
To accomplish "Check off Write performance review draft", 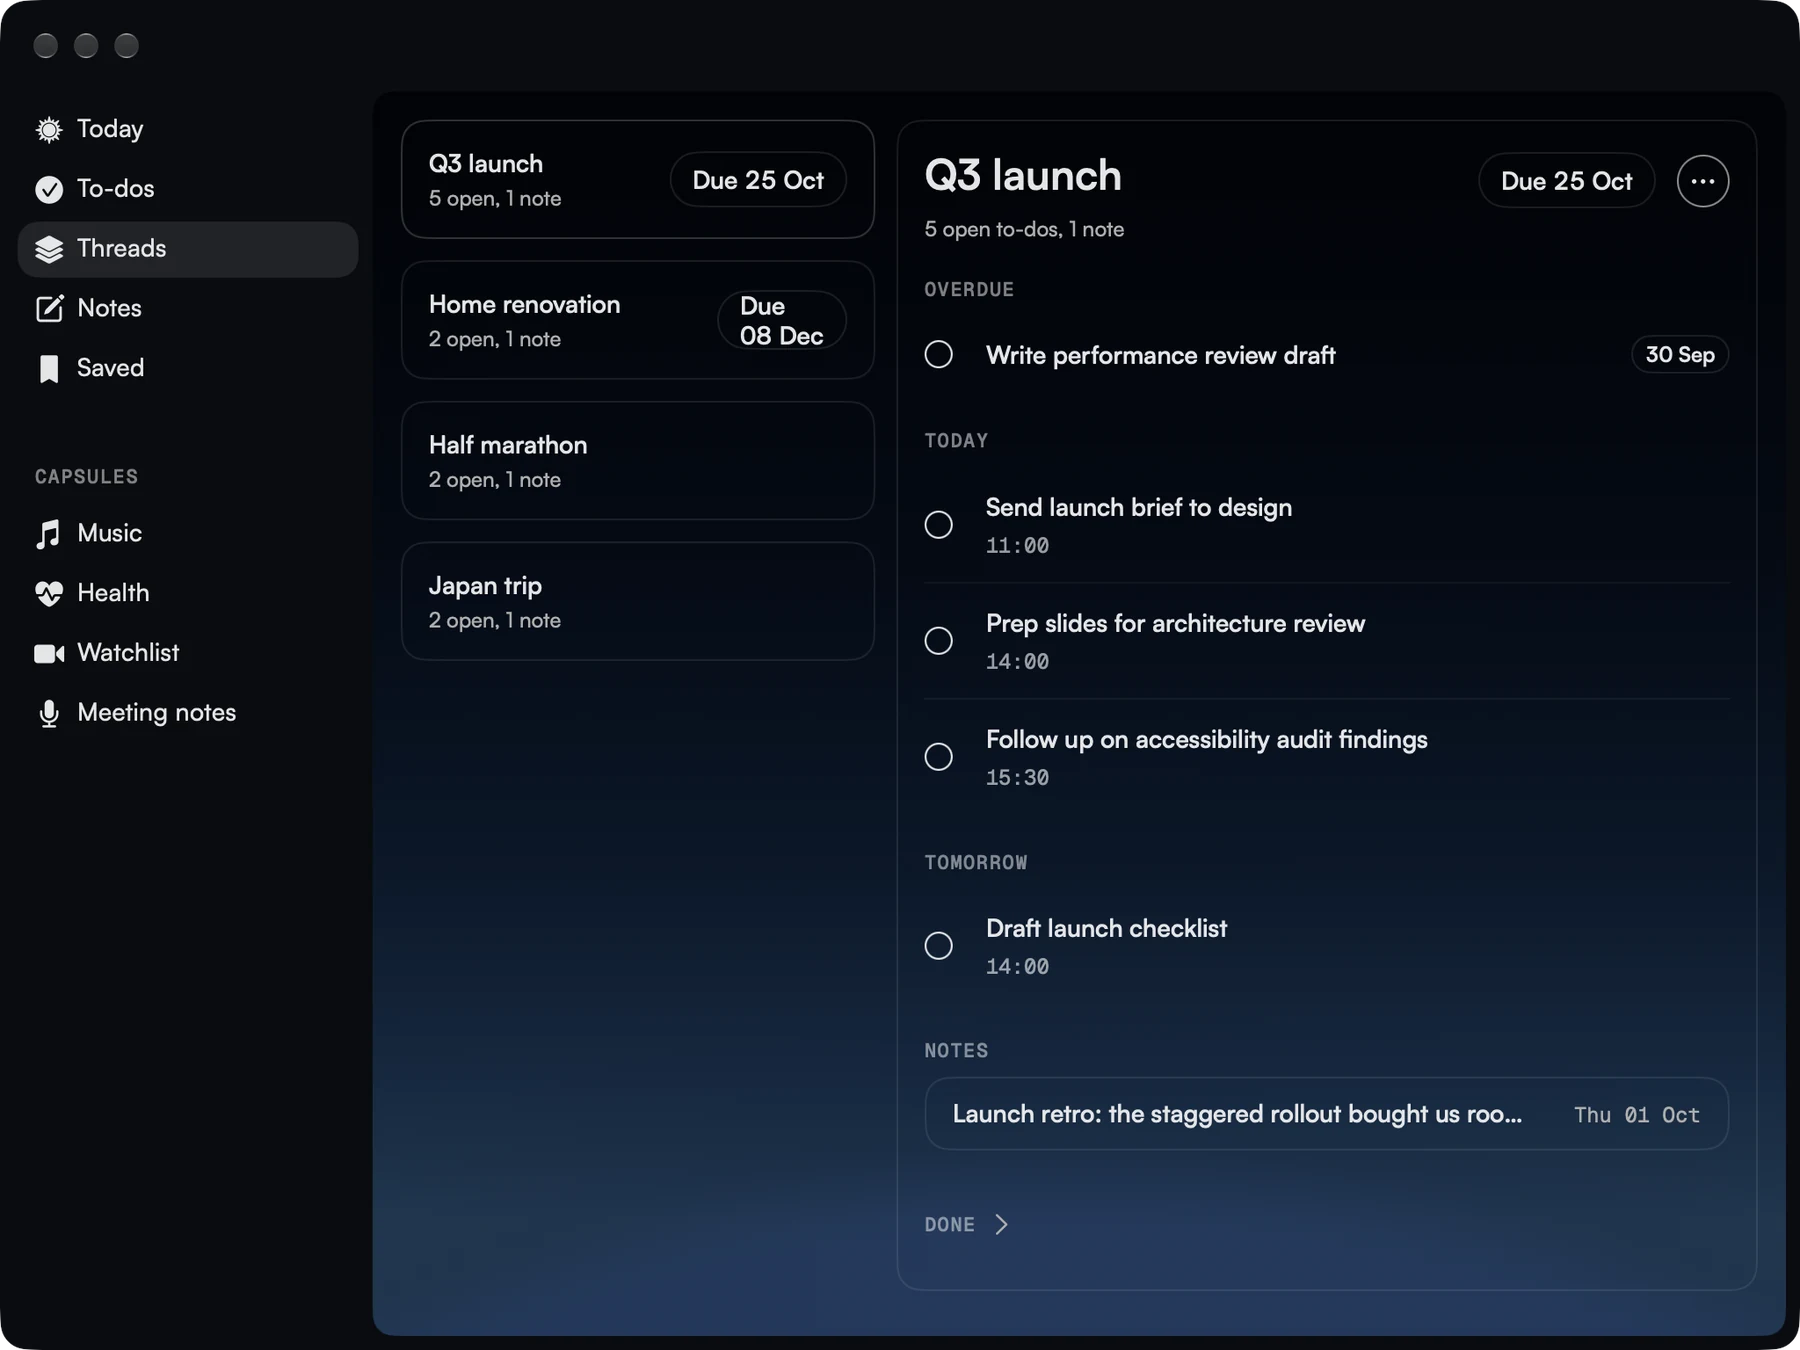I will coord(938,354).
